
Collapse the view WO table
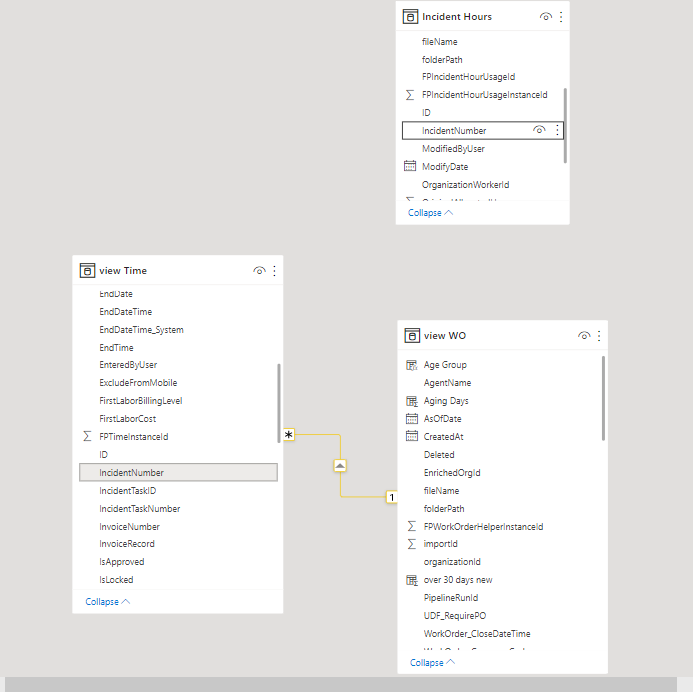click(x=432, y=662)
